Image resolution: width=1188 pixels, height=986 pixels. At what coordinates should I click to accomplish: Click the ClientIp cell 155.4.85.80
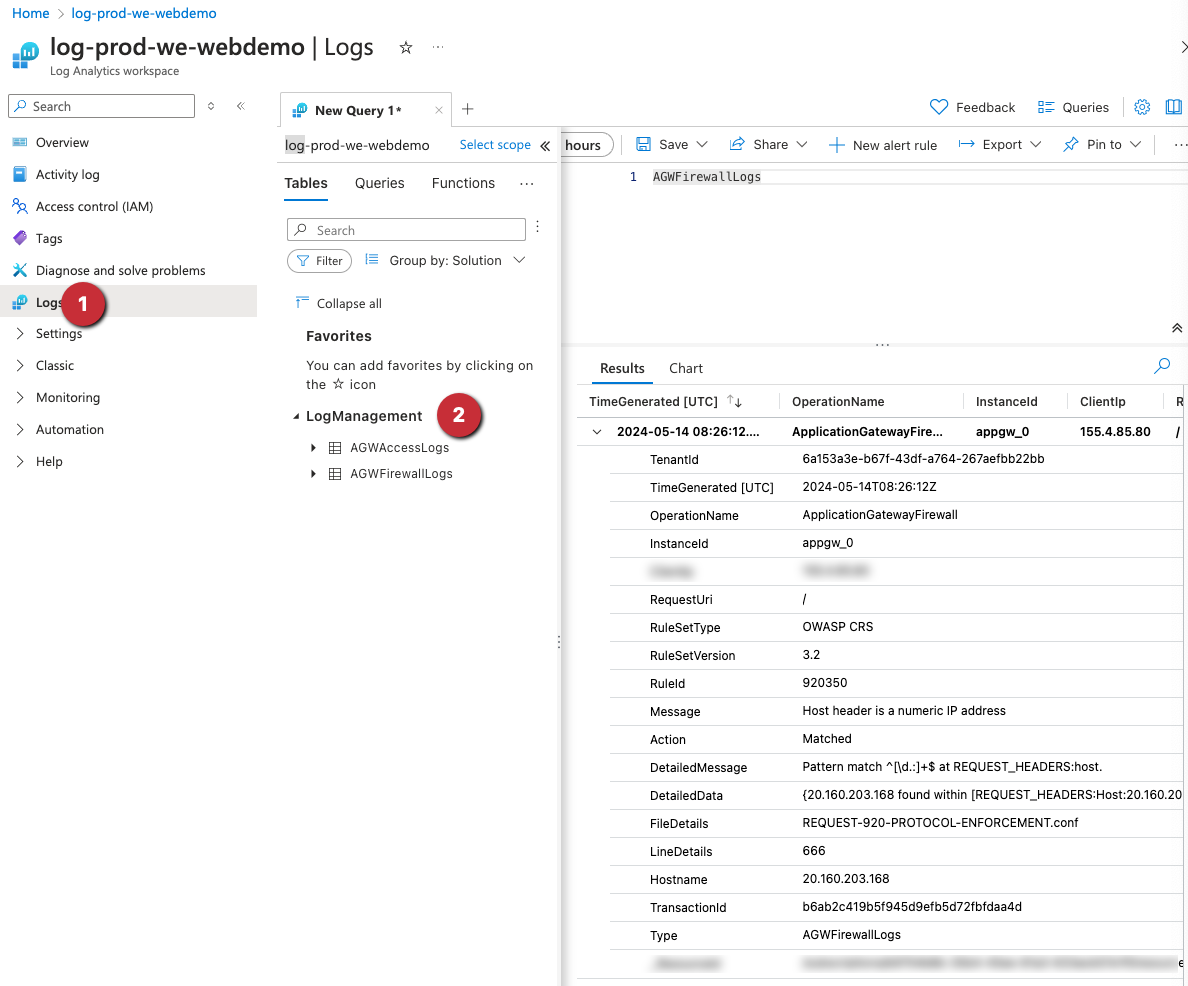1115,432
